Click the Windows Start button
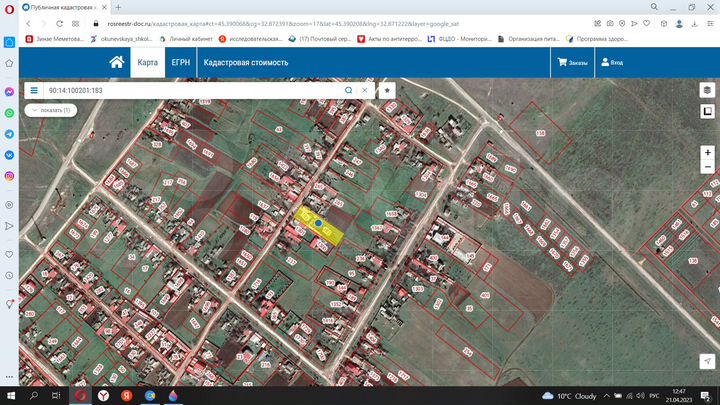 tap(11, 396)
